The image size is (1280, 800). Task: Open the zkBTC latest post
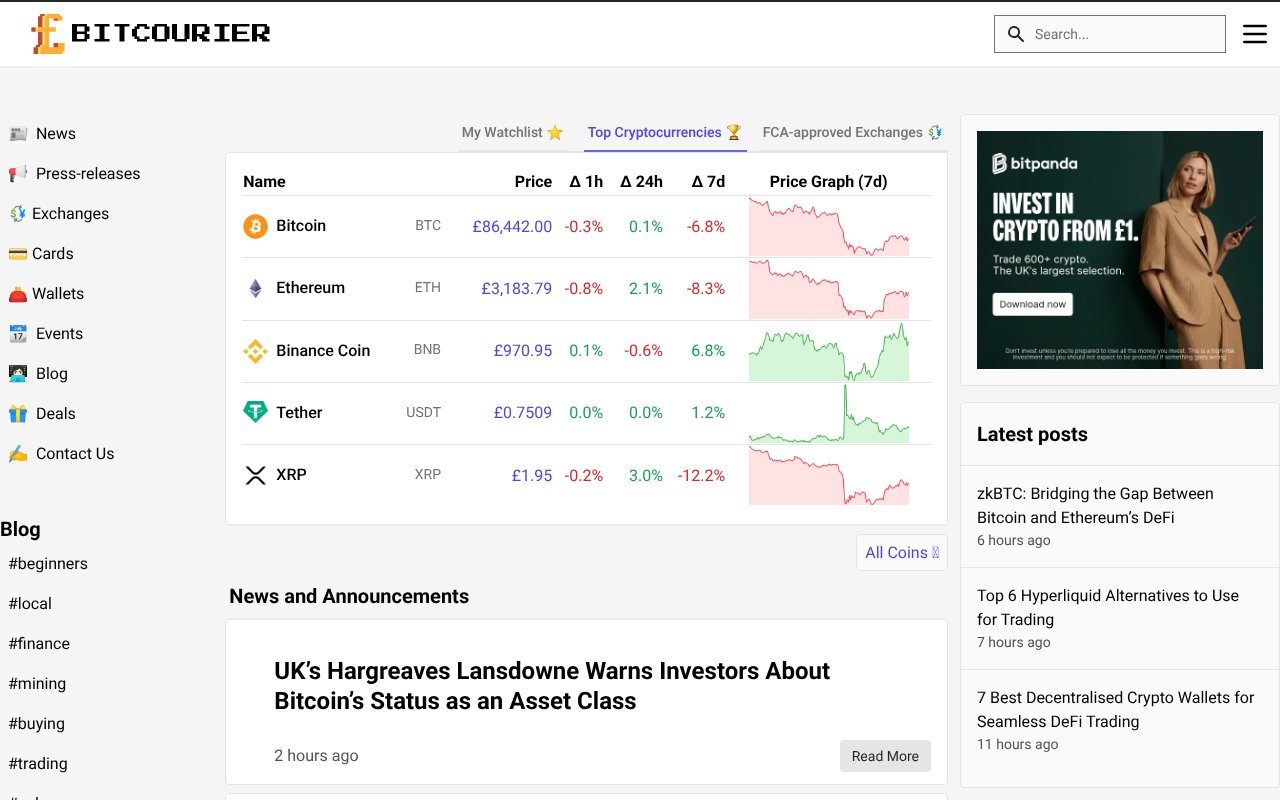pyautogui.click(x=1095, y=505)
